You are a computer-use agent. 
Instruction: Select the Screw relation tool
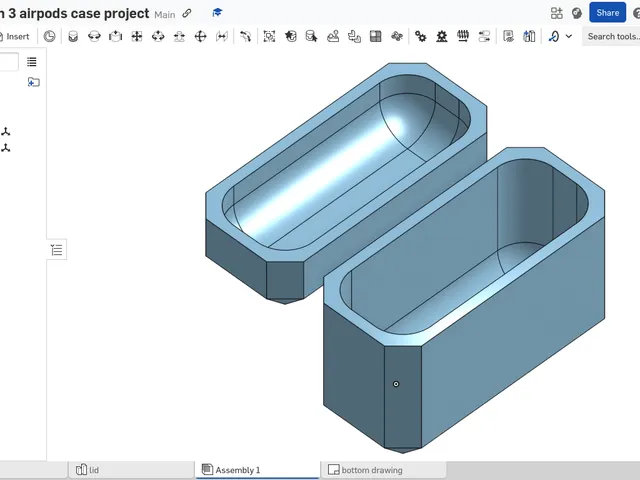(463, 36)
